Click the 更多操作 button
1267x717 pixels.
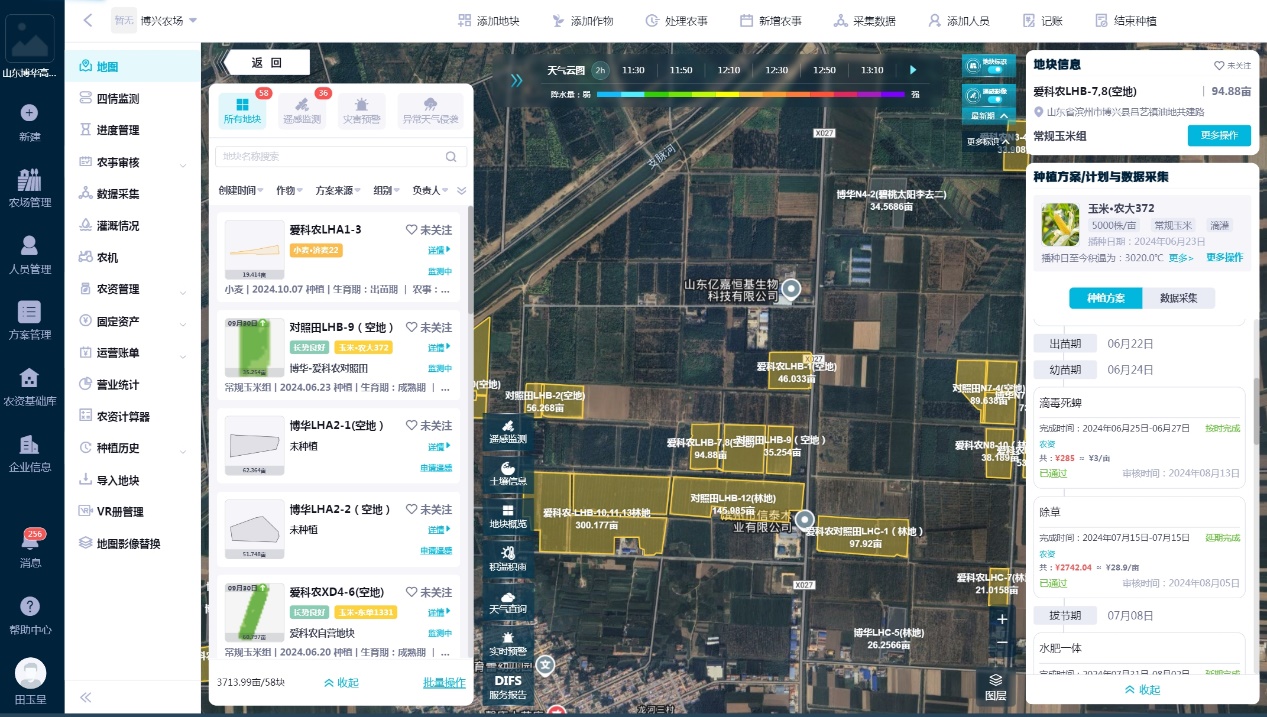[1218, 136]
